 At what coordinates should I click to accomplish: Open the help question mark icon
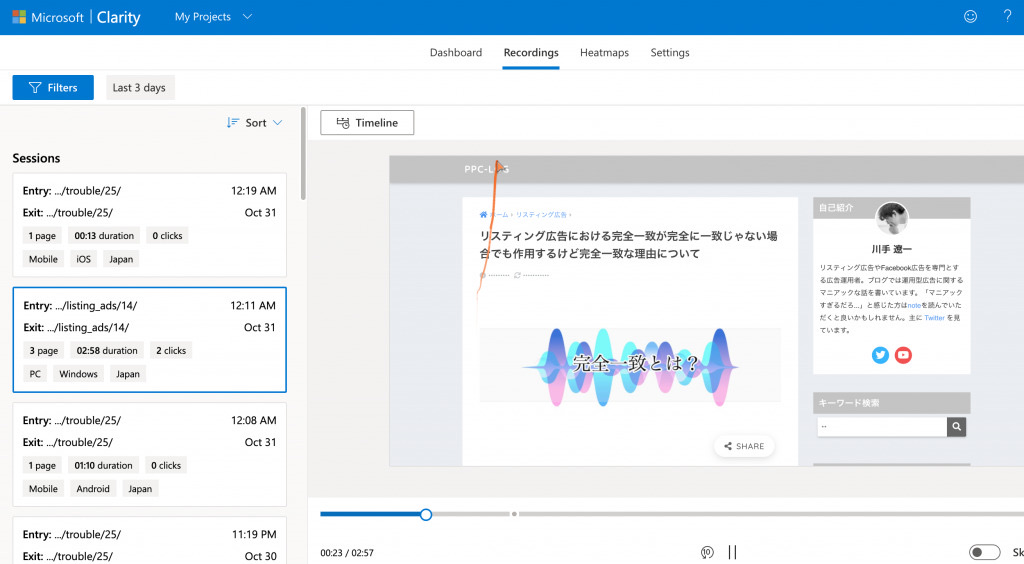(1007, 16)
